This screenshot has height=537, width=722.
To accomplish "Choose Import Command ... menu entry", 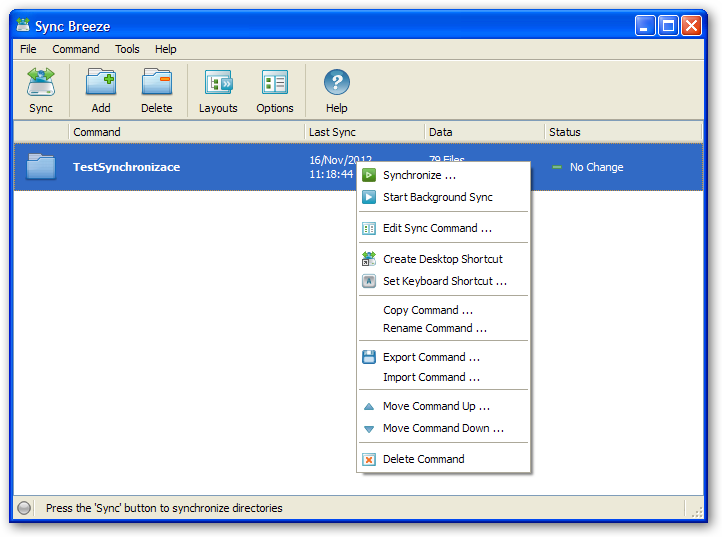I will point(444,377).
